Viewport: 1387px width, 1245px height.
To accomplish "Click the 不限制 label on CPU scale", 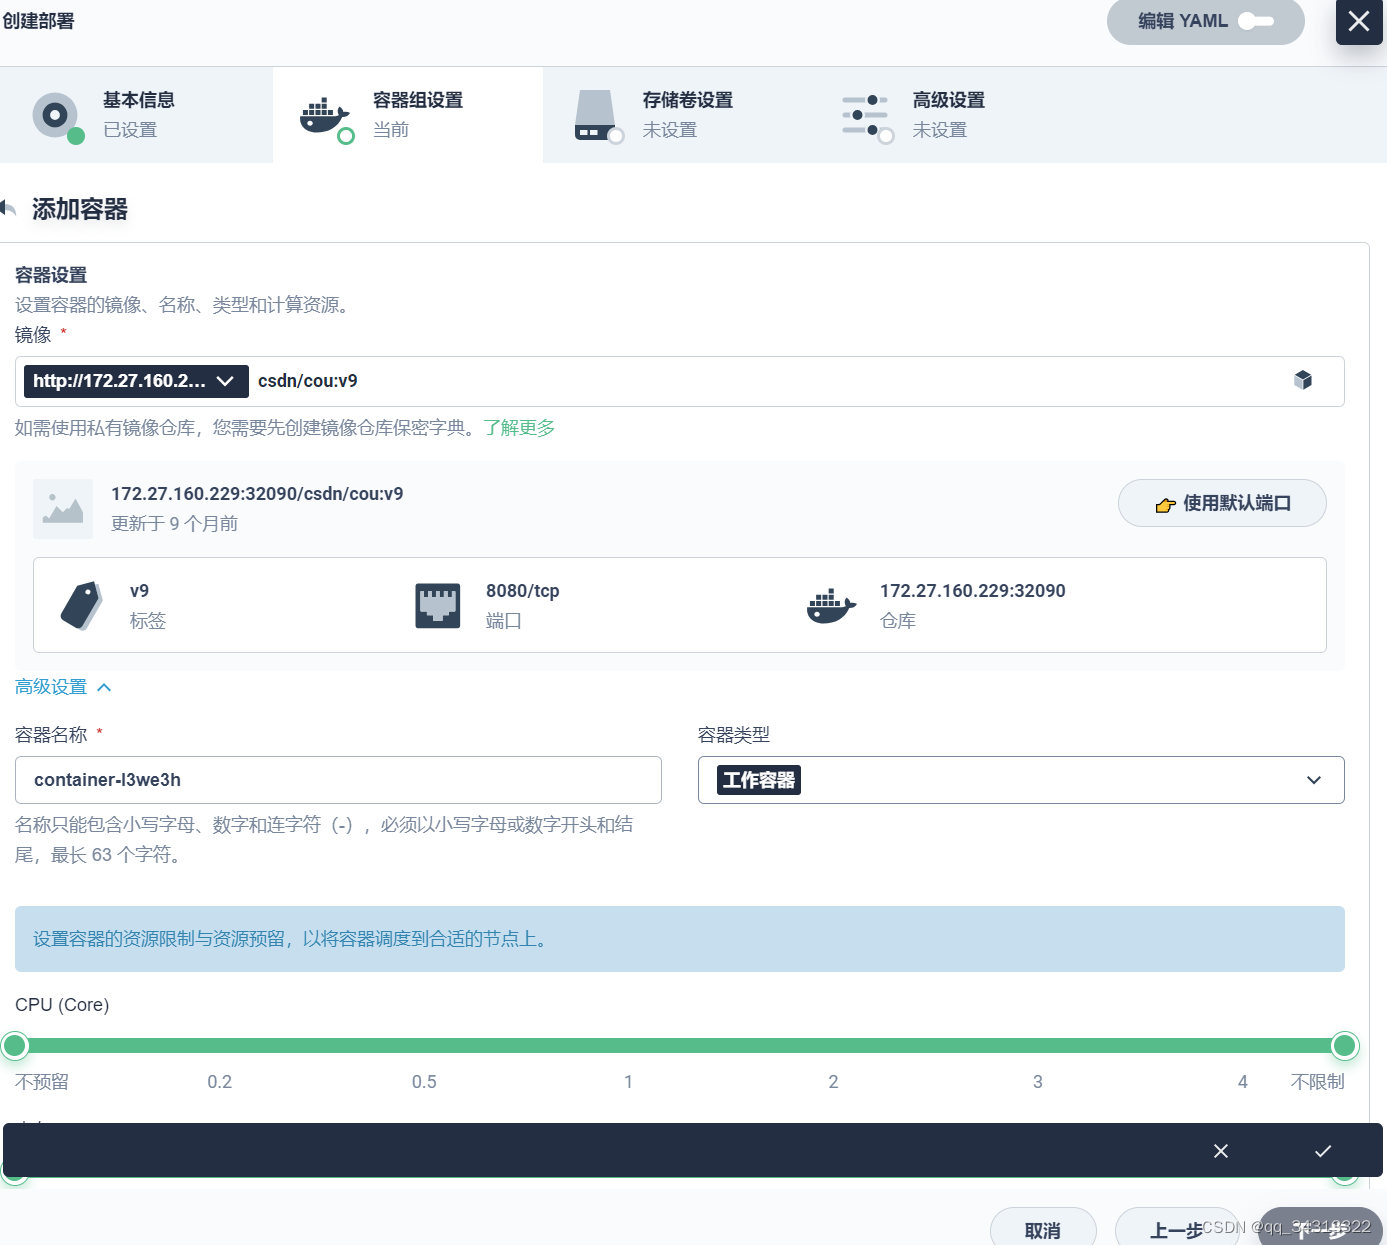I will tap(1317, 1082).
